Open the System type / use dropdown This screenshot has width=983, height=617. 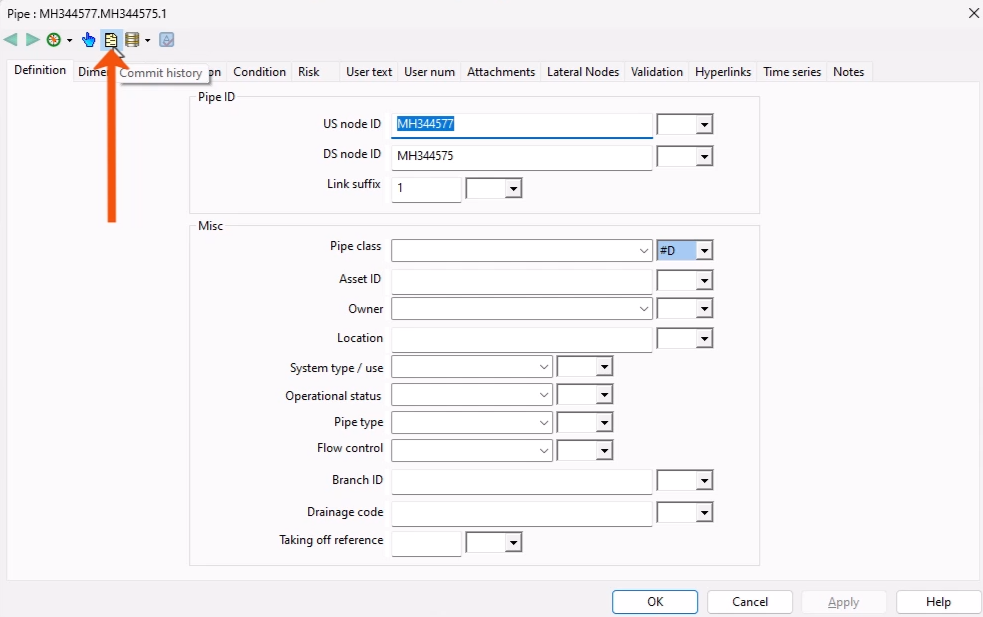[546, 366]
